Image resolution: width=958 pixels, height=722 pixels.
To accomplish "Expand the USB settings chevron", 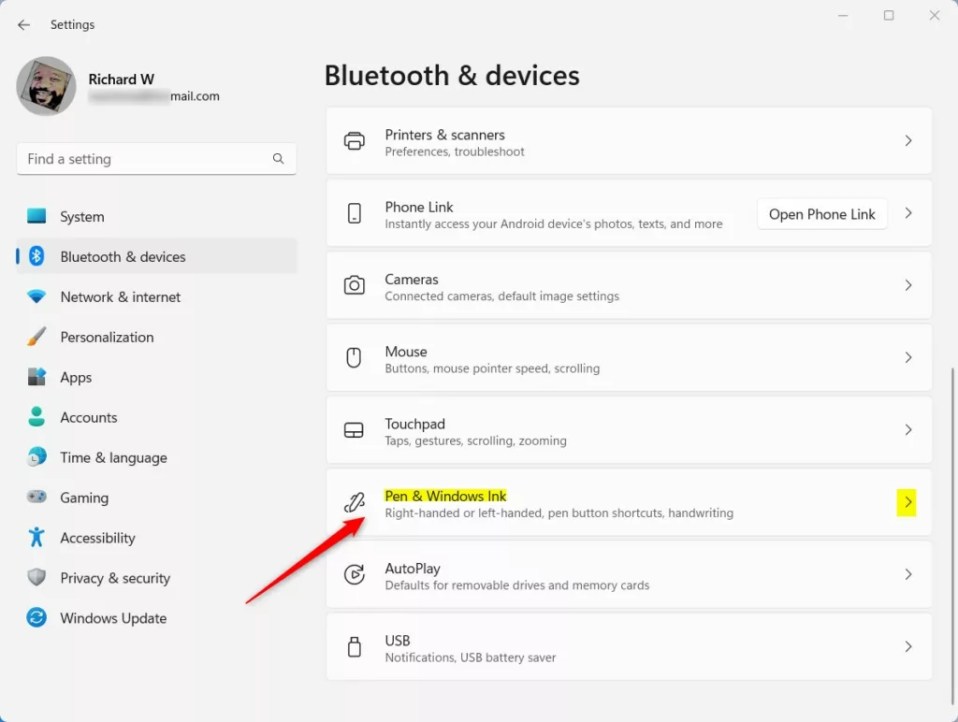I will [x=908, y=647].
